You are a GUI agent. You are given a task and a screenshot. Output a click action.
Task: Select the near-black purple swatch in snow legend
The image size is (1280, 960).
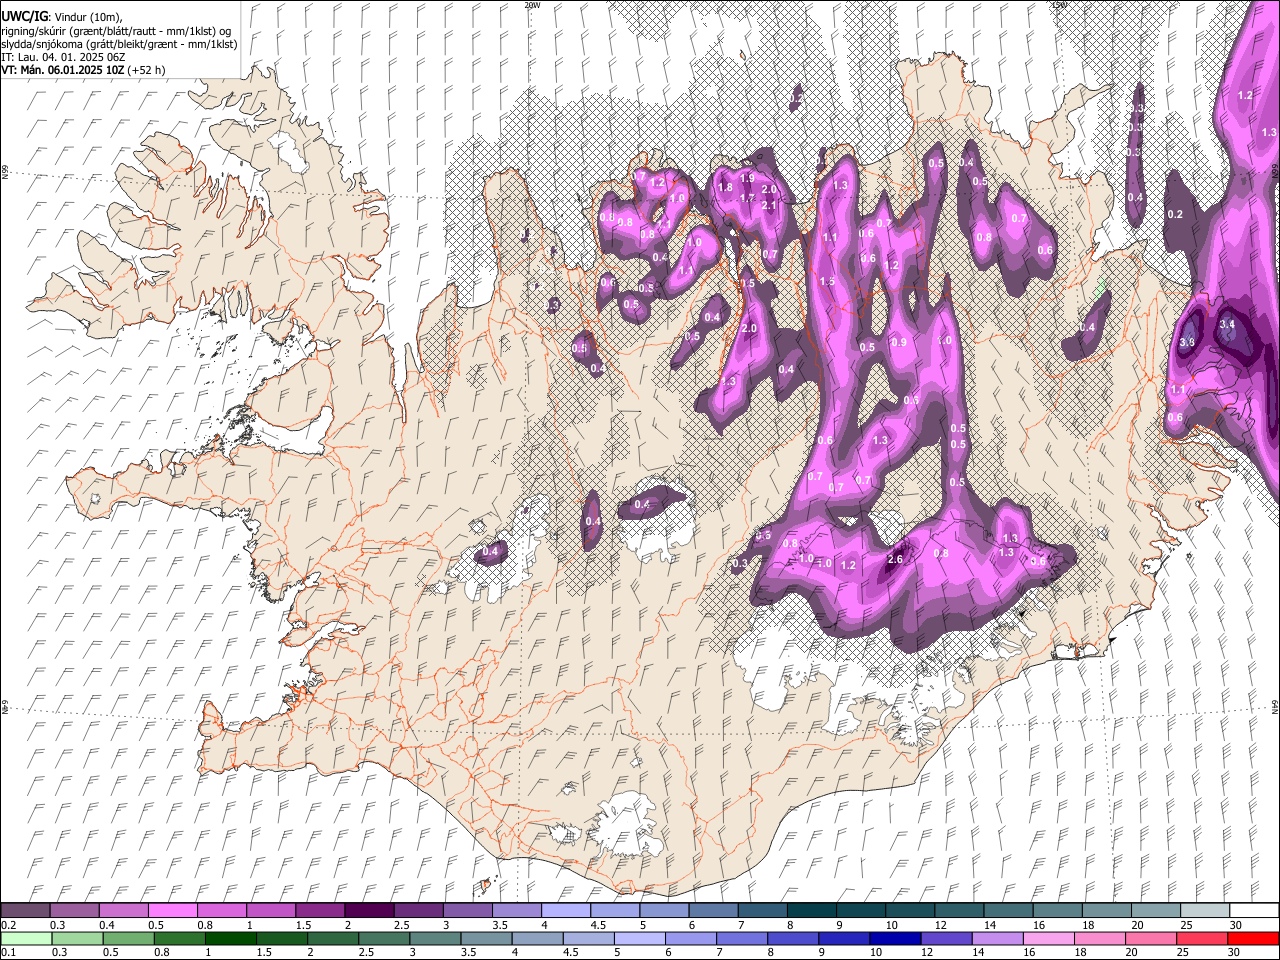point(369,911)
